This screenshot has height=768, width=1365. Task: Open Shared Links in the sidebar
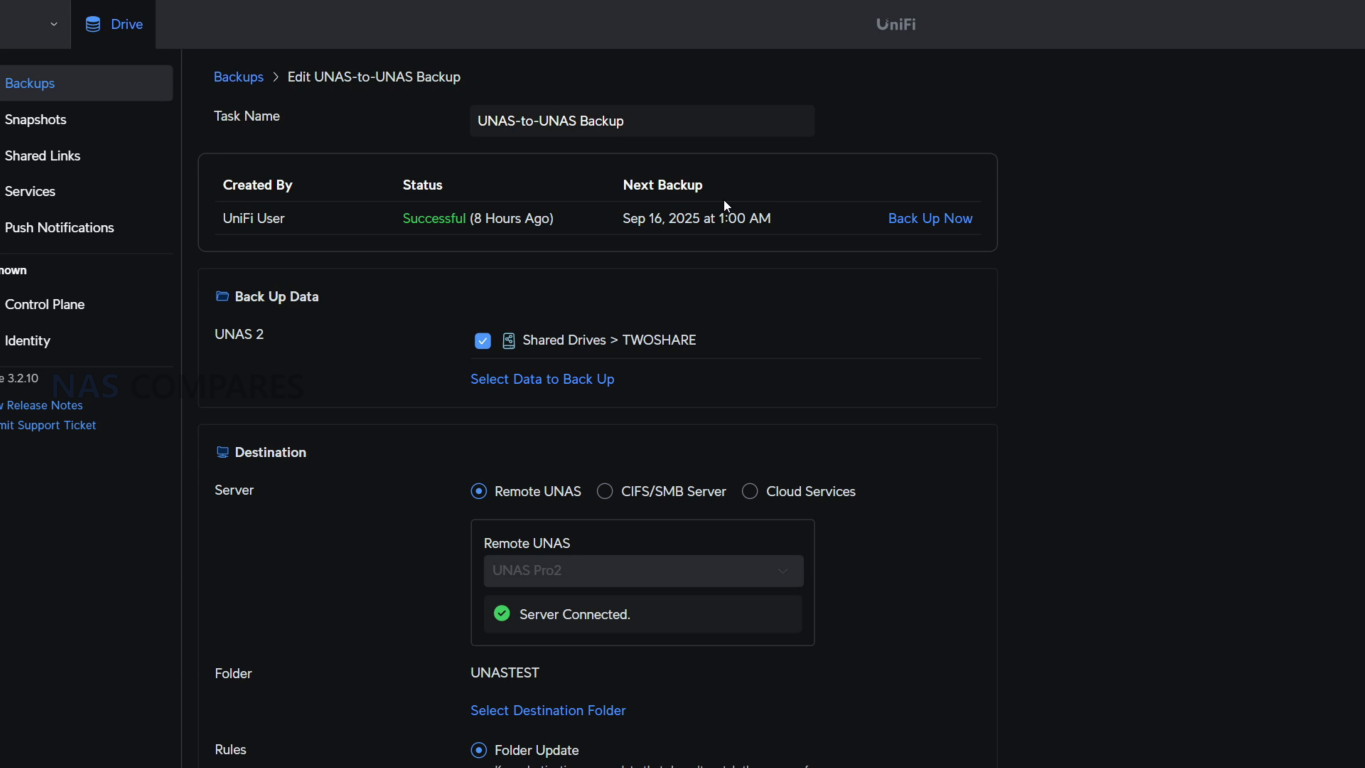(42, 156)
